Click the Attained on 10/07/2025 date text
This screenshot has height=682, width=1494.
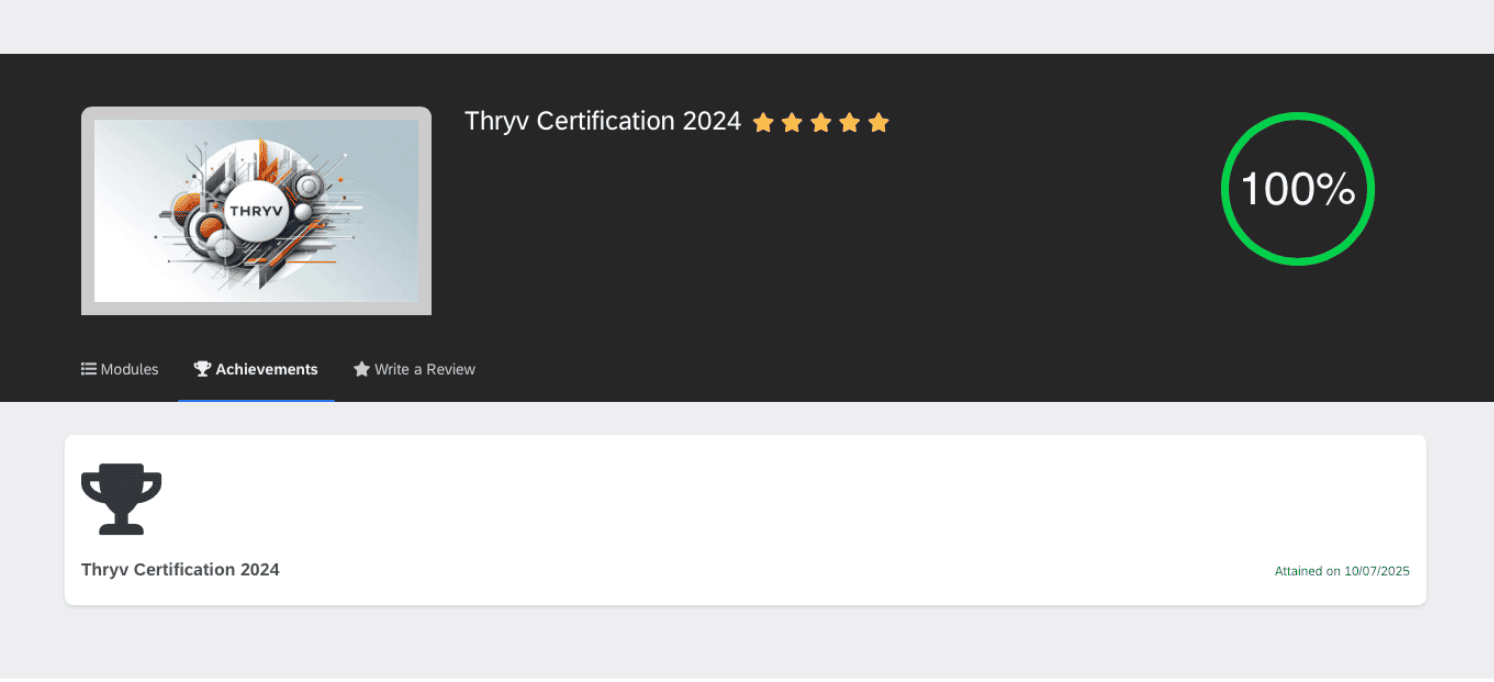click(1342, 571)
